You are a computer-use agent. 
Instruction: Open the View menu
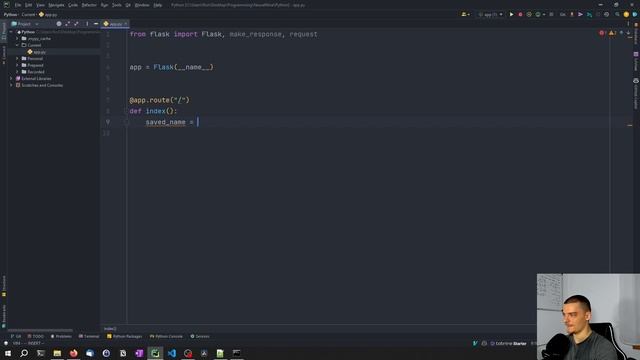(40, 5)
